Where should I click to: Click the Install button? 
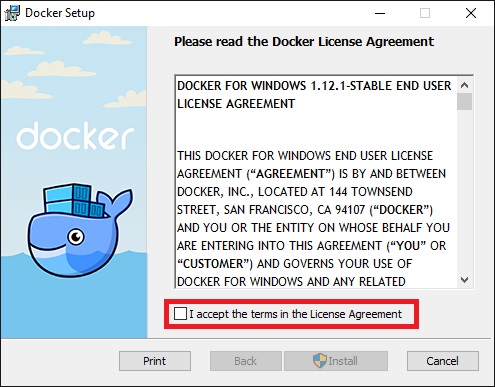pos(336,361)
